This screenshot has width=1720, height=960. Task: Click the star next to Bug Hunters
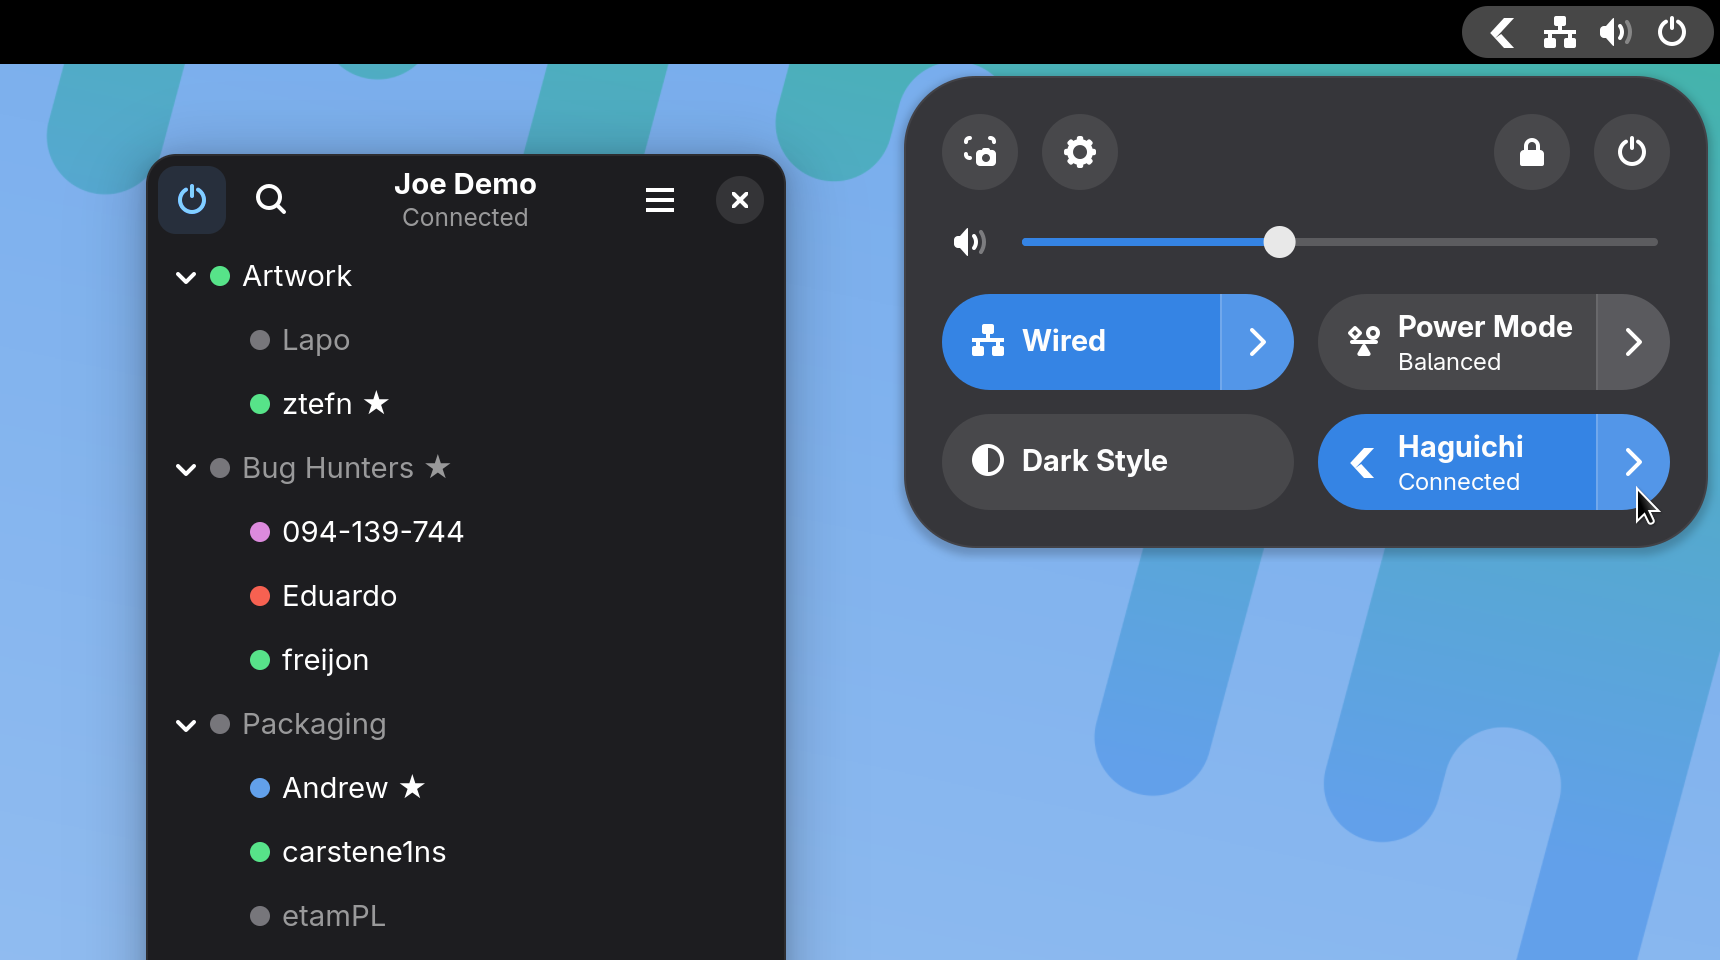(438, 466)
